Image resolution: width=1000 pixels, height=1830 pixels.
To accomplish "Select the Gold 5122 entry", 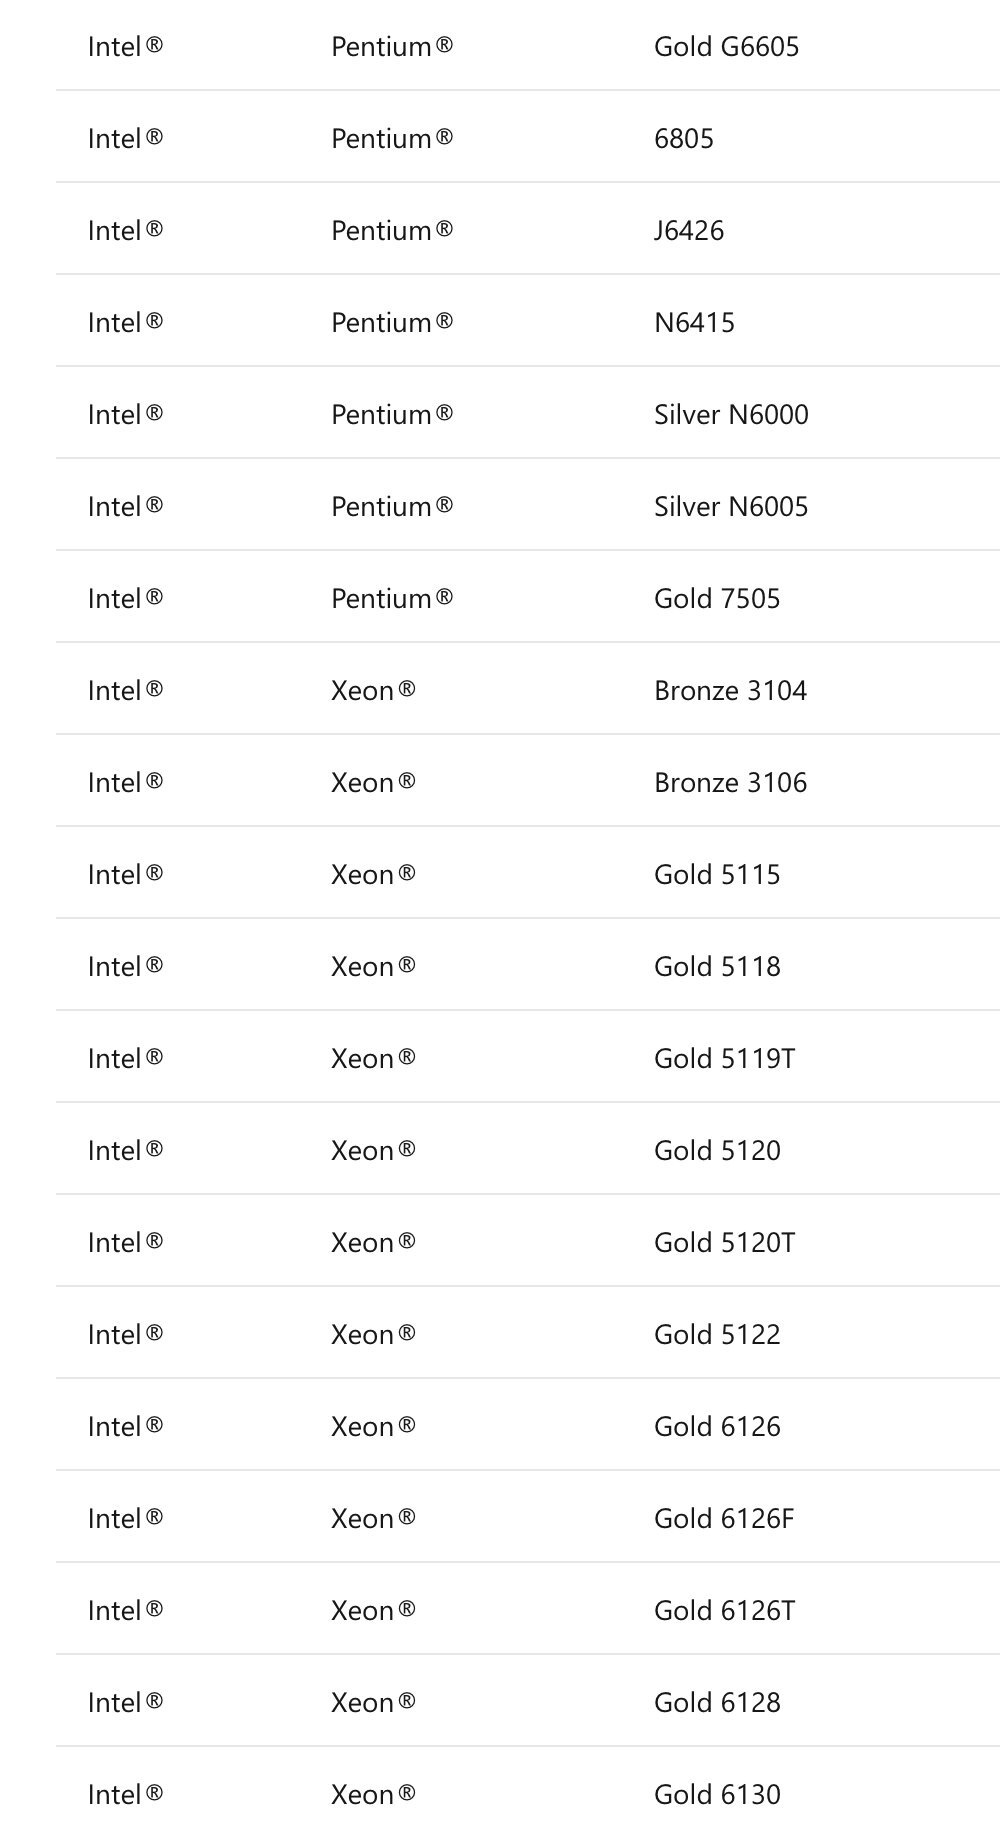I will (716, 1335).
